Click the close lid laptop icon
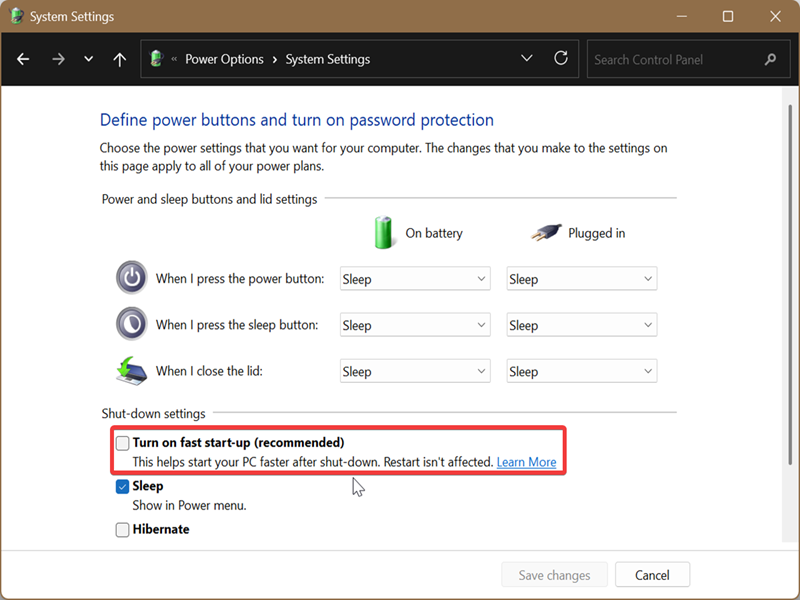The width and height of the screenshot is (800, 600). tap(131, 370)
